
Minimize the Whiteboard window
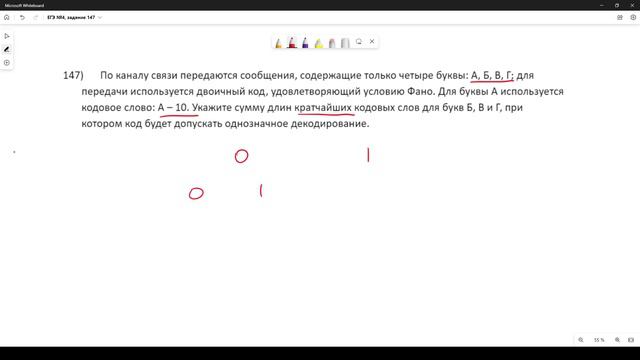(x=602, y=5)
